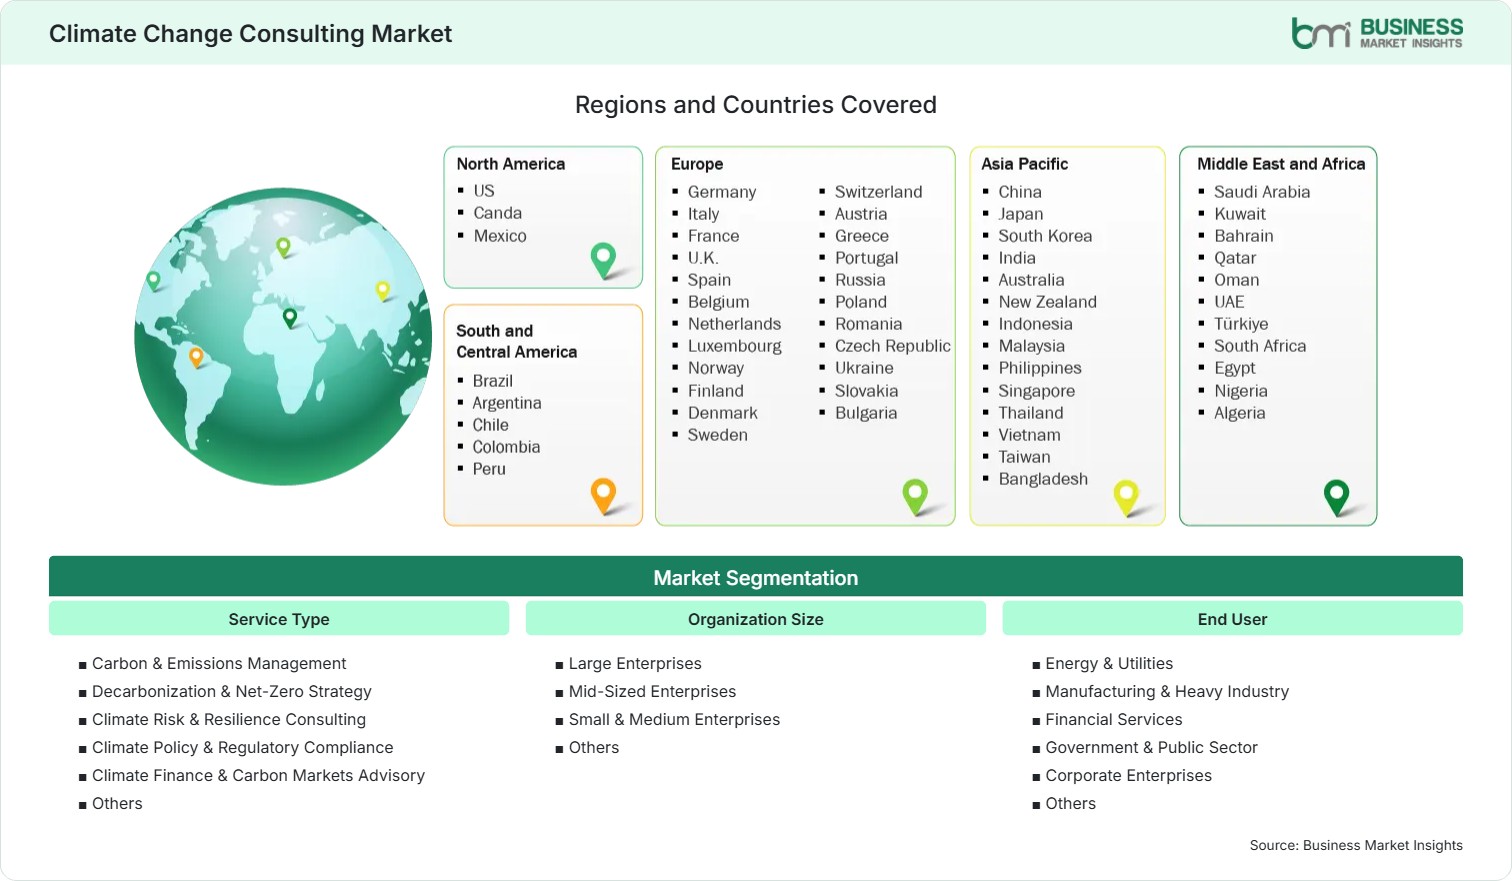Select the End User segment header
Viewport: 1512px width, 881px height.
click(1232, 619)
